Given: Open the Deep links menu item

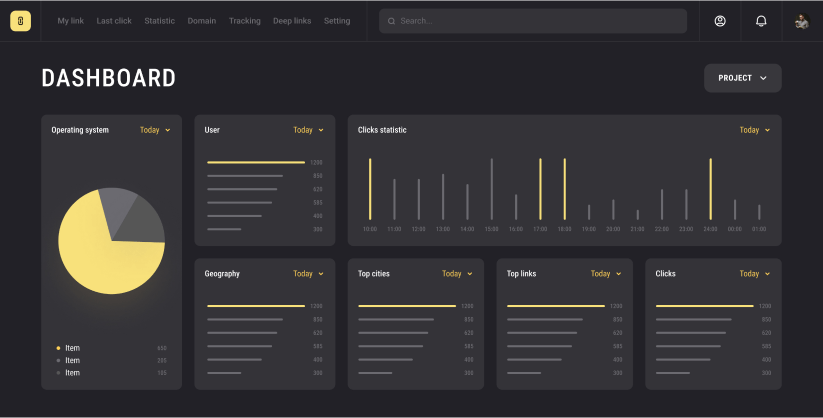Looking at the screenshot, I should 292,21.
